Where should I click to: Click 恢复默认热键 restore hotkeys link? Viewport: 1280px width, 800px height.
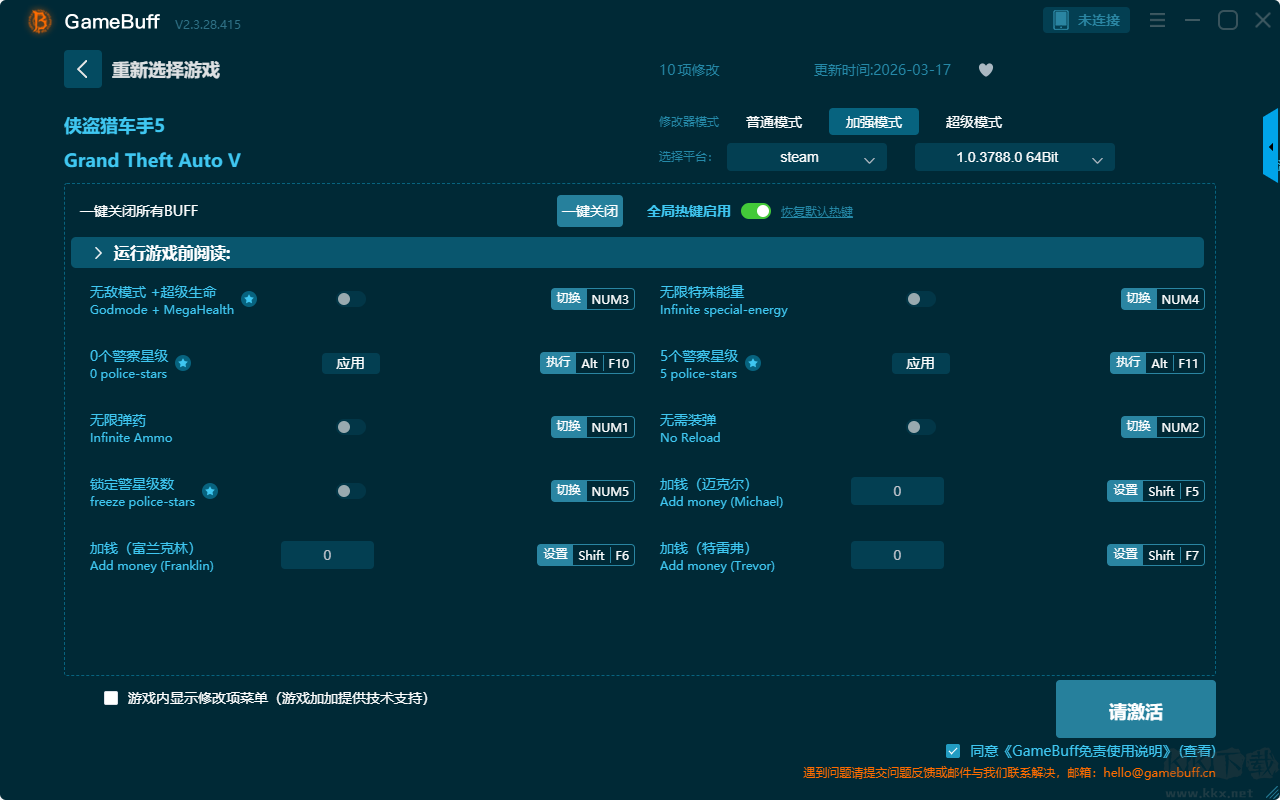coord(817,212)
